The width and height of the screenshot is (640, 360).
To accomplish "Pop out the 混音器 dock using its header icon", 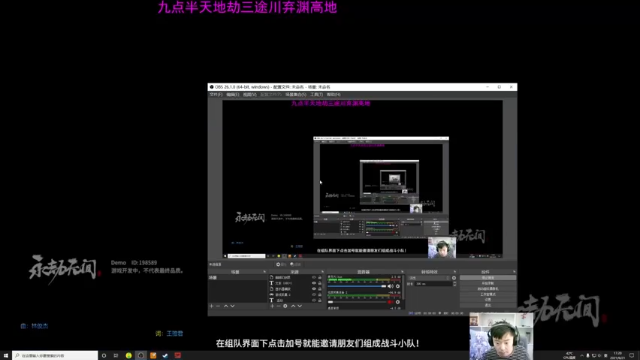I will point(402,272).
